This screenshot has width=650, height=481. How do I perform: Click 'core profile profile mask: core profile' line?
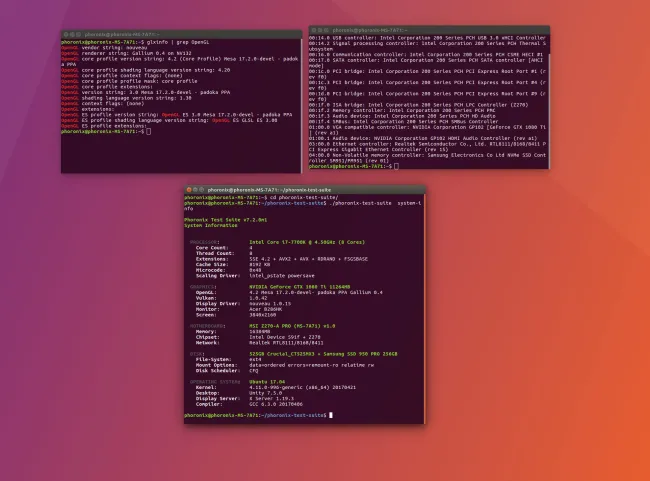coord(129,81)
